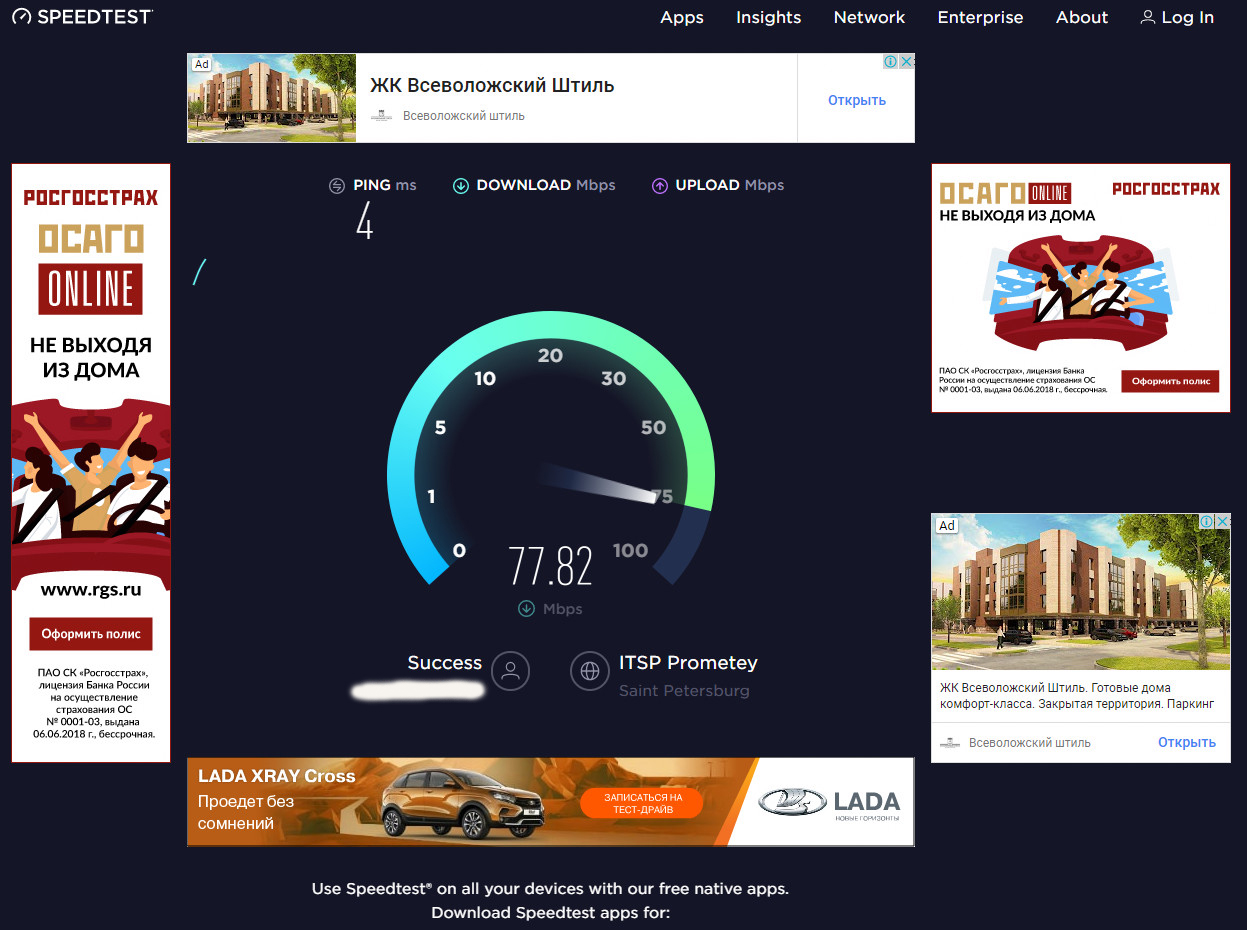Image resolution: width=1247 pixels, height=930 pixels.
Task: Click Оформить полис in the right ОСАГО ad
Action: pos(1170,381)
